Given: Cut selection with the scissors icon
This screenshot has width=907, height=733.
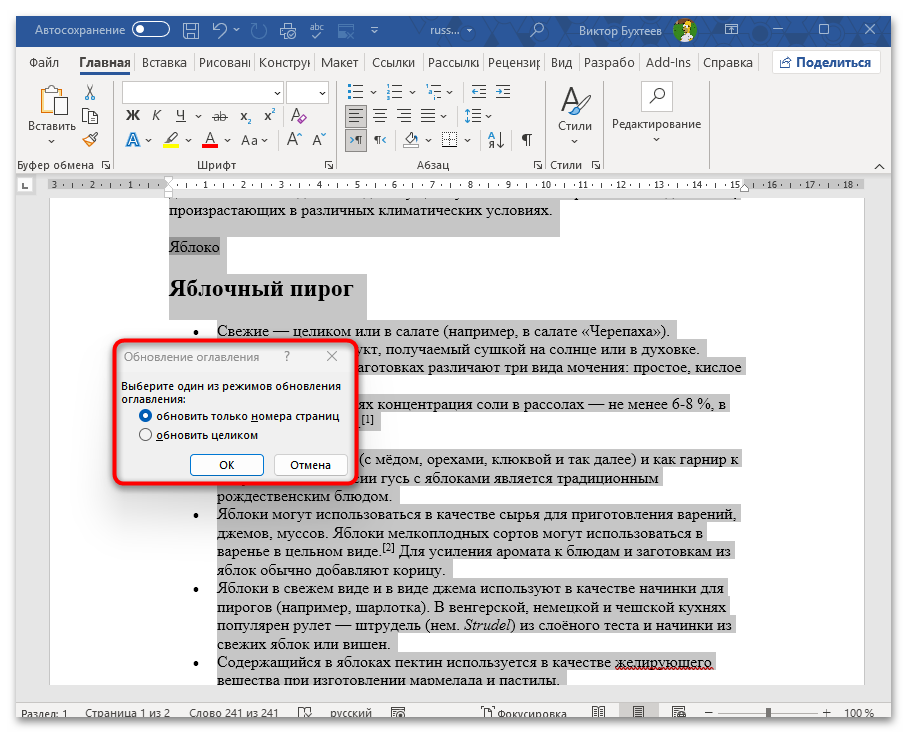Looking at the screenshot, I should tap(90, 93).
